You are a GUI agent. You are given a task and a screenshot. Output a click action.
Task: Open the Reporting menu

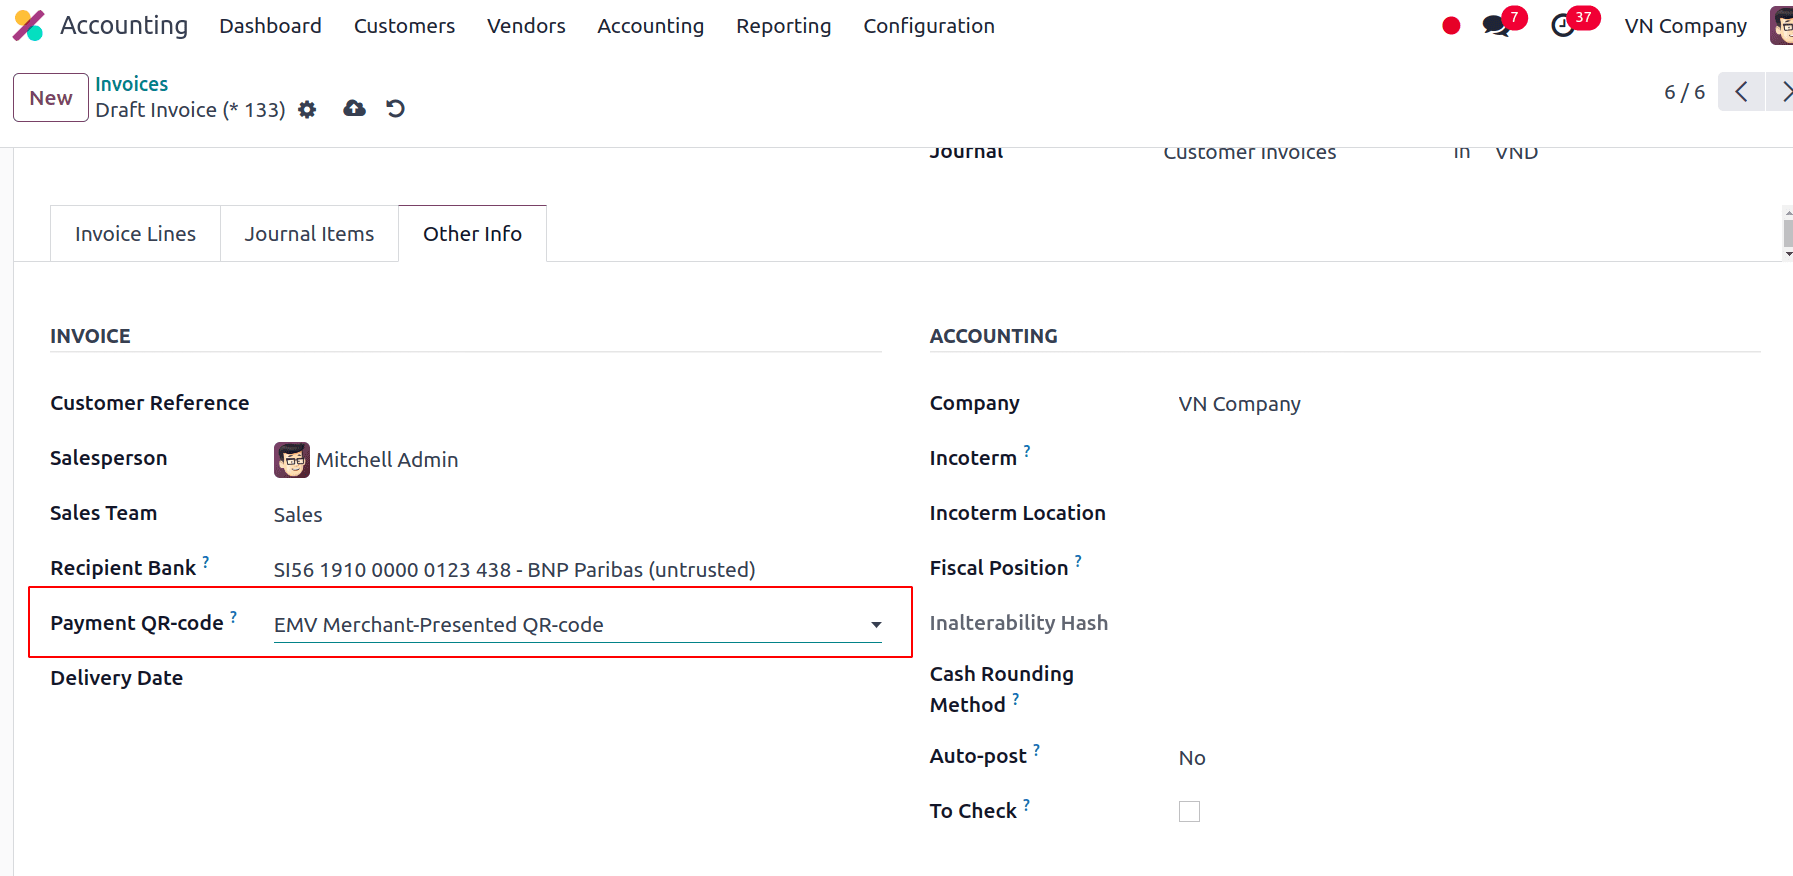(783, 26)
